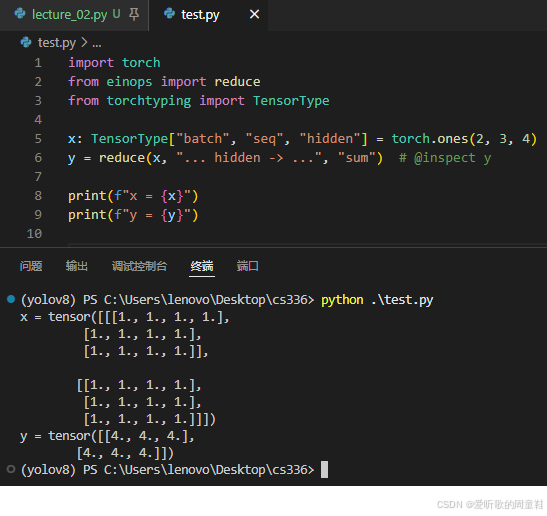Open test.py in the breadcrumb

pyautogui.click(x=57, y=43)
